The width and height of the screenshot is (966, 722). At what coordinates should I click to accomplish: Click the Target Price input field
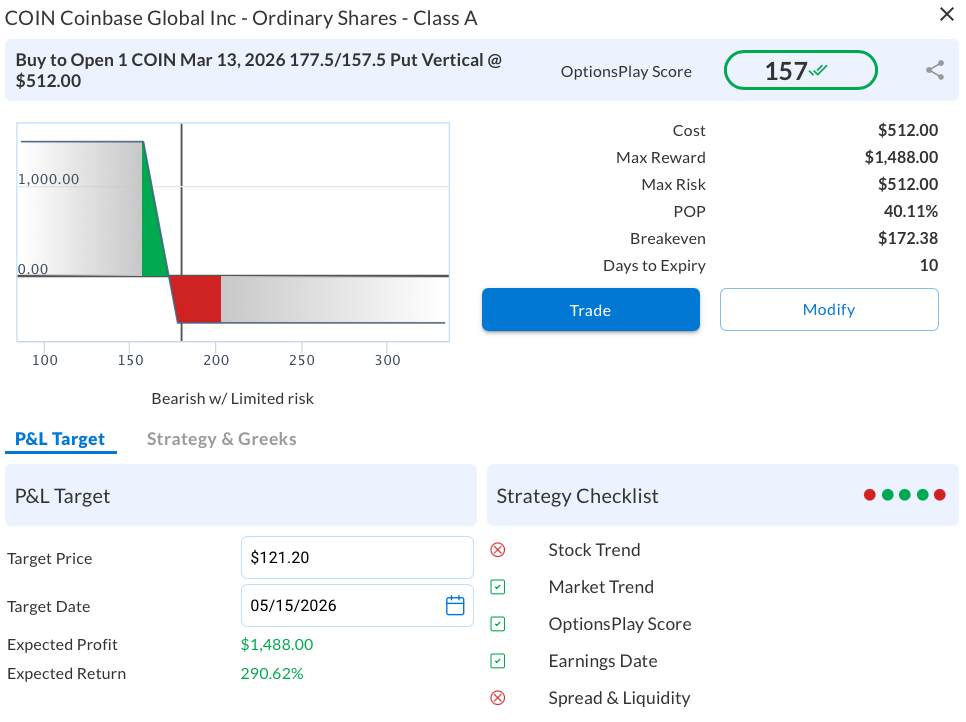coord(357,558)
